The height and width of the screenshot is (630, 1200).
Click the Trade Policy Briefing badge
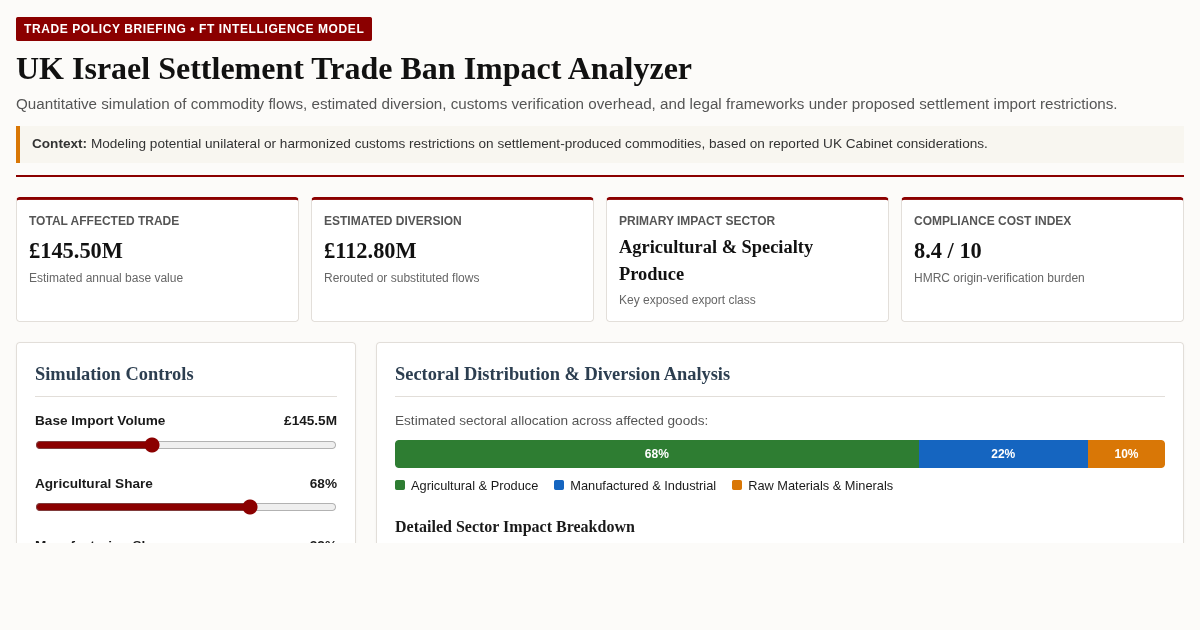coord(194,29)
